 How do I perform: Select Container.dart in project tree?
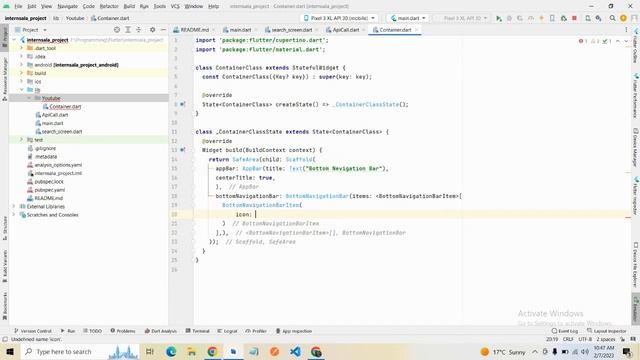[65, 107]
